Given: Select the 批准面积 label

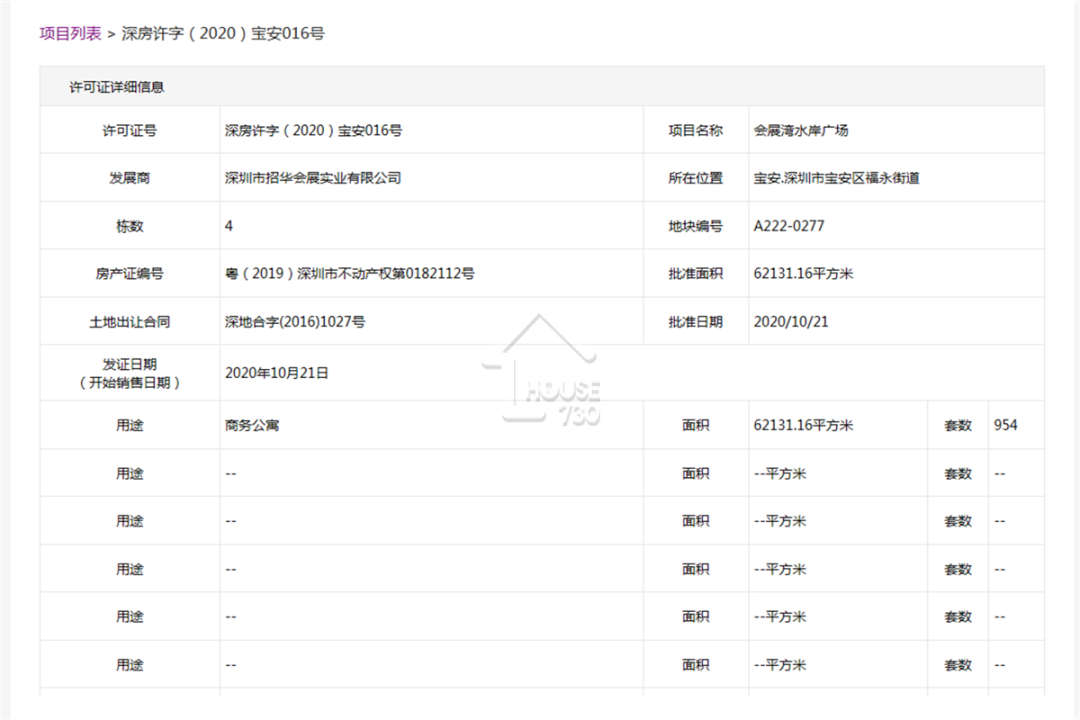Looking at the screenshot, I should pos(695,274).
